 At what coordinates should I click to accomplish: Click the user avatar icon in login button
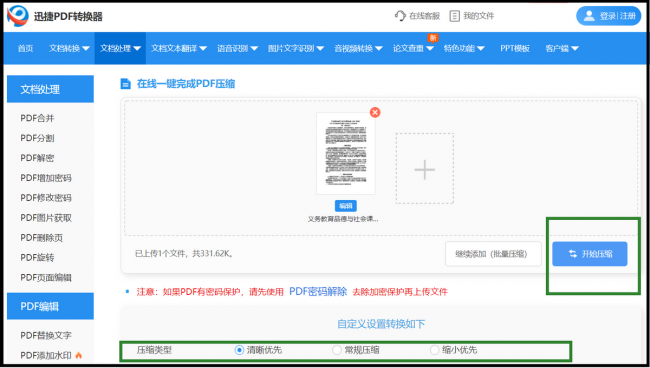(589, 16)
